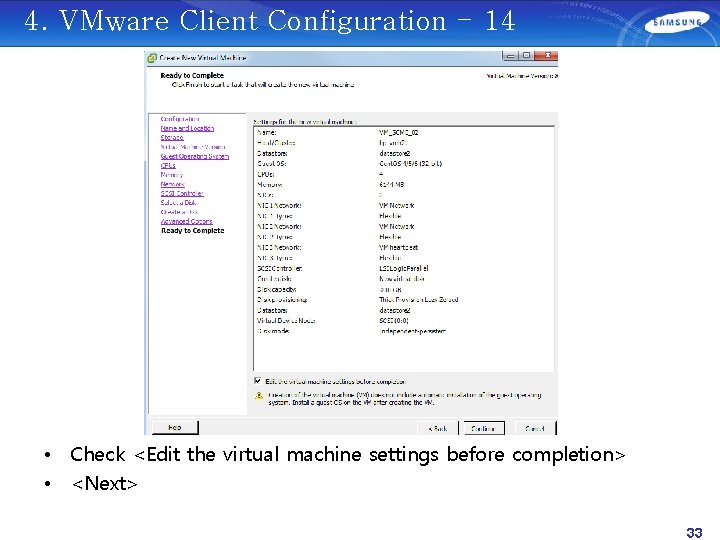Click the Samsung logo on the slide

point(678,22)
